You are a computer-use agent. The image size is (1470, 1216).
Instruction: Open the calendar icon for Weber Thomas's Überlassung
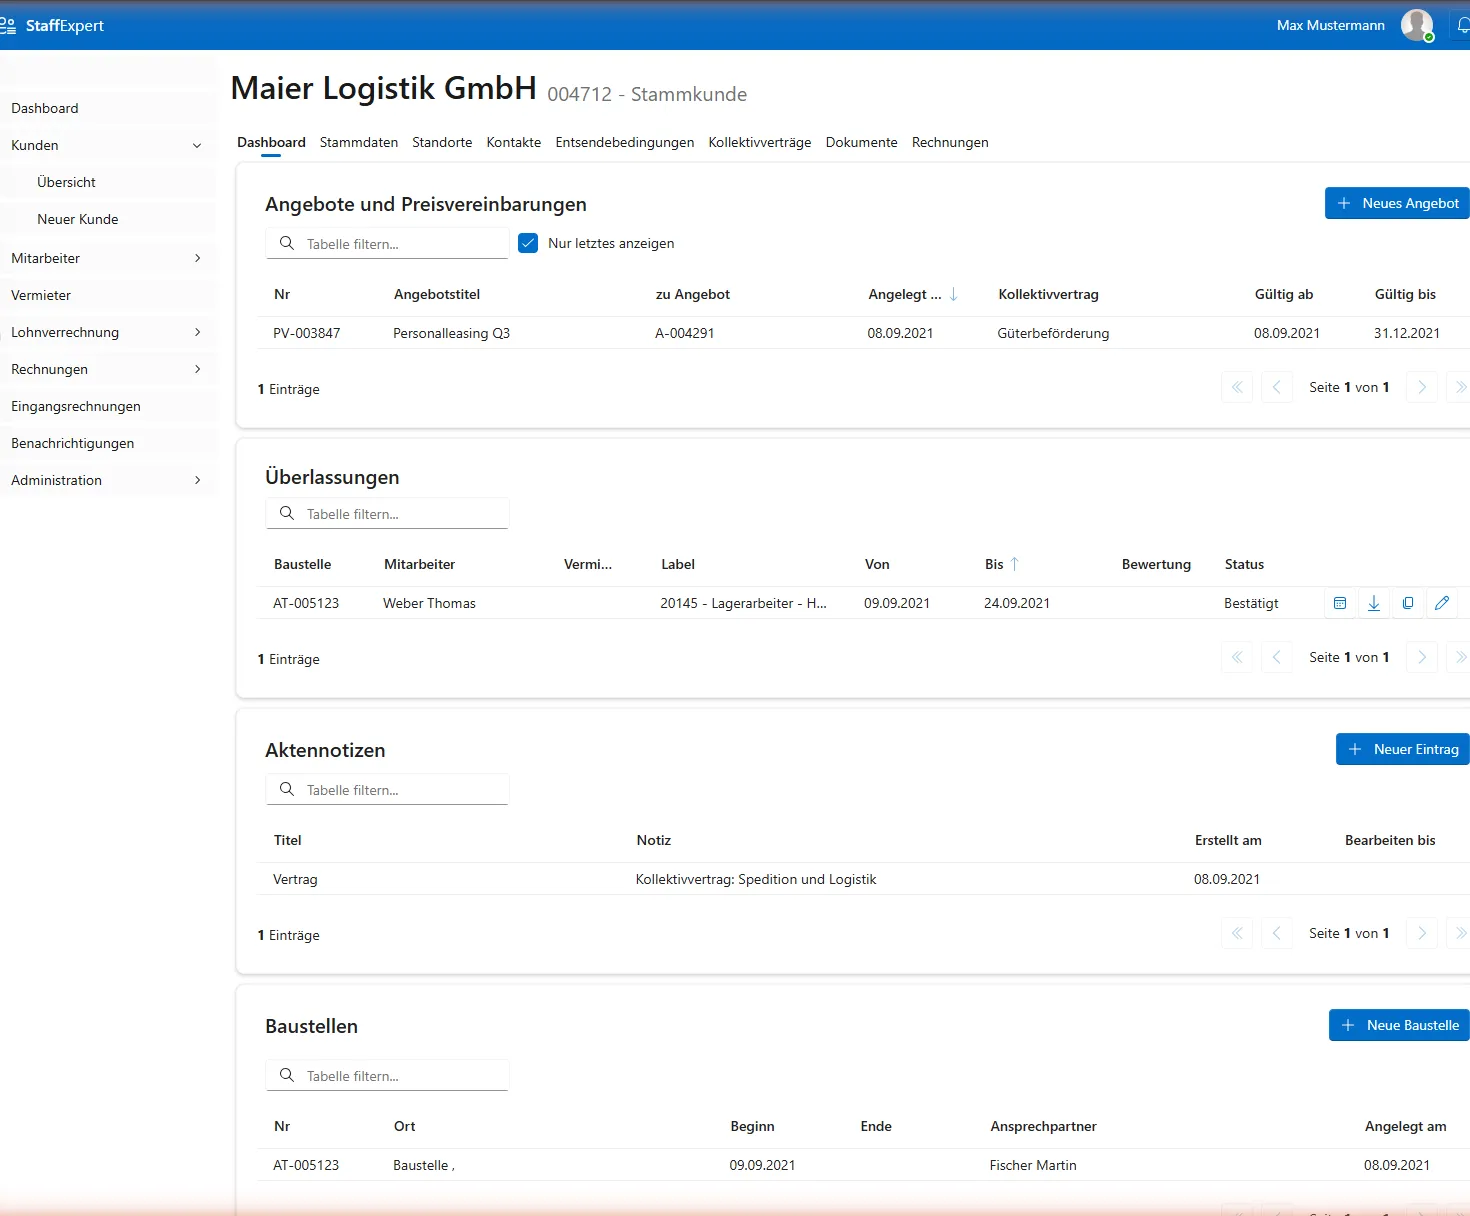click(1339, 603)
